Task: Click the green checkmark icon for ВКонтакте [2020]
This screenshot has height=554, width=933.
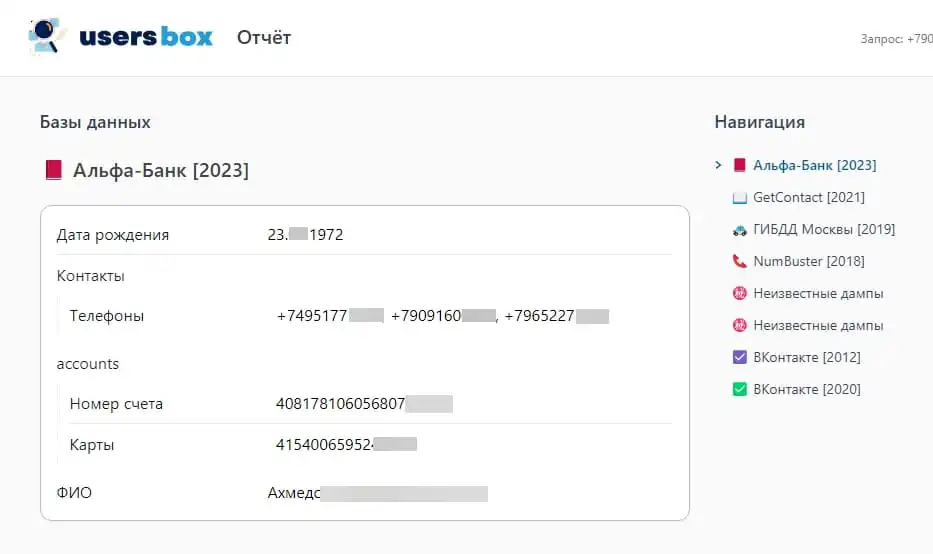Action: click(740, 389)
